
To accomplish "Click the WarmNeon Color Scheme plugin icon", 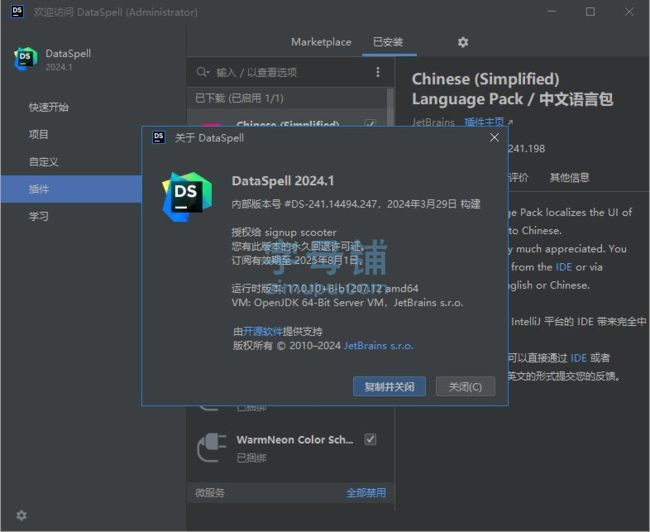I will (x=212, y=447).
